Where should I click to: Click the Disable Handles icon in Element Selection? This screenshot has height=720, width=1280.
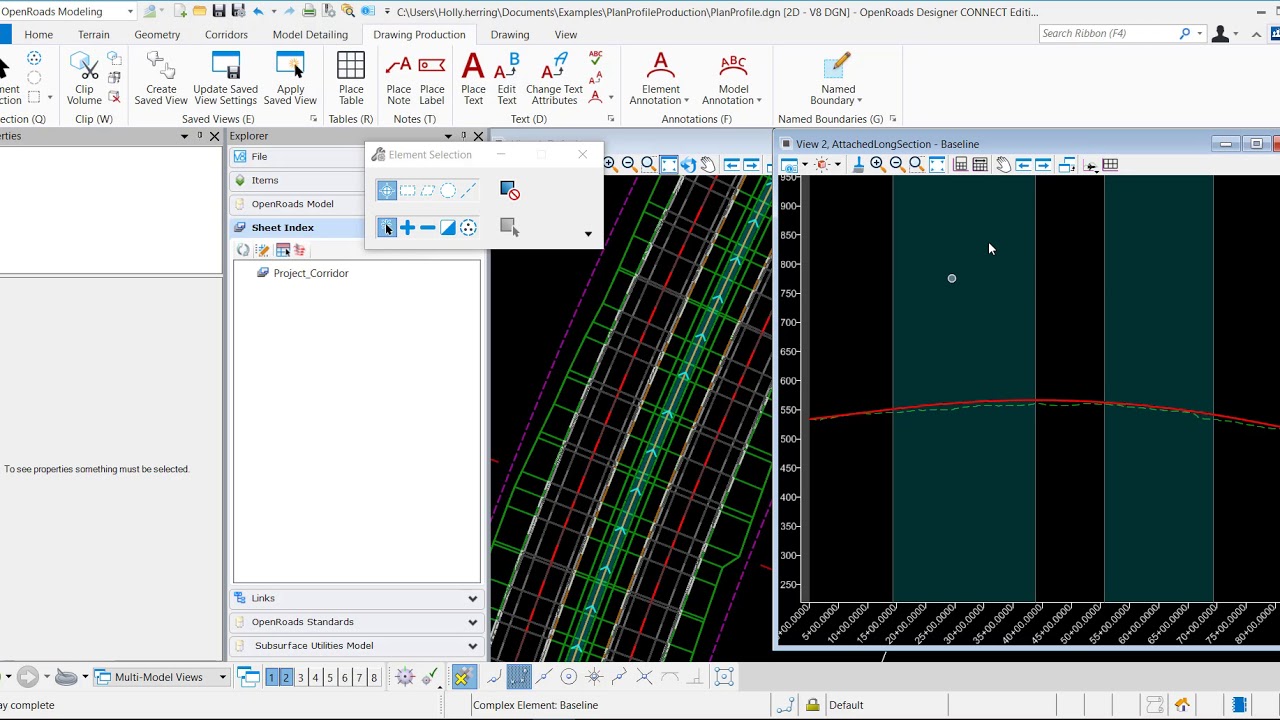(x=509, y=190)
